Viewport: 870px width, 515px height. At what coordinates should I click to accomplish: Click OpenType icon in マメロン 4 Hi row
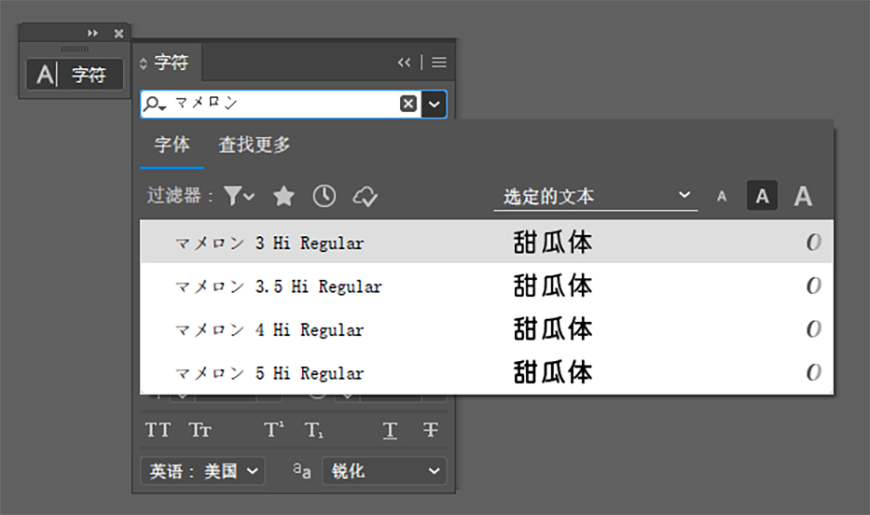pyautogui.click(x=813, y=329)
